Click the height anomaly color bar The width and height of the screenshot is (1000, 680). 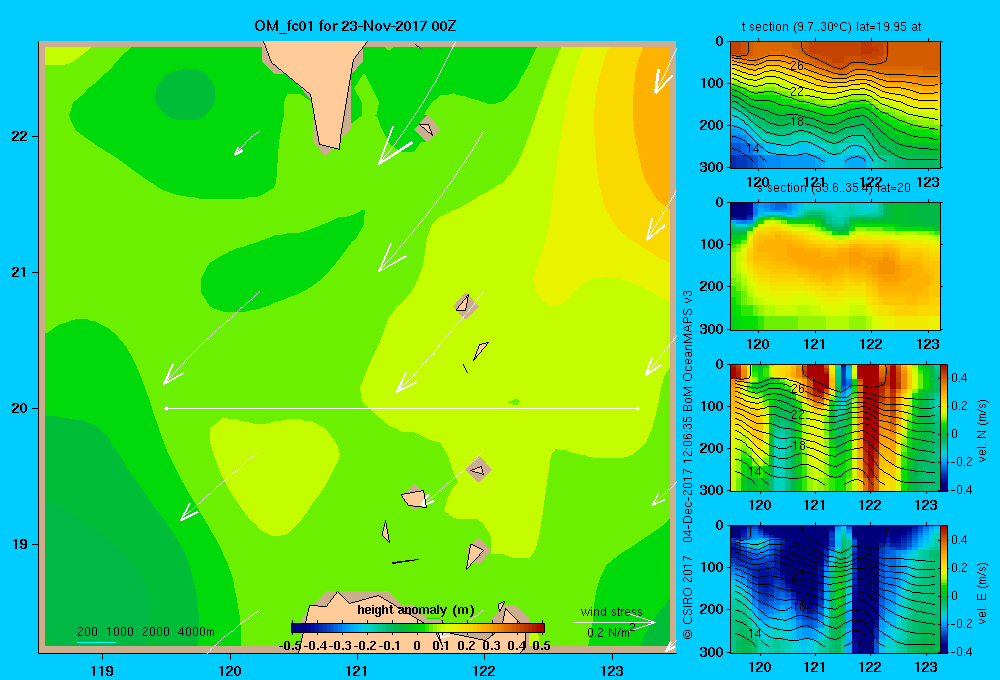point(418,628)
